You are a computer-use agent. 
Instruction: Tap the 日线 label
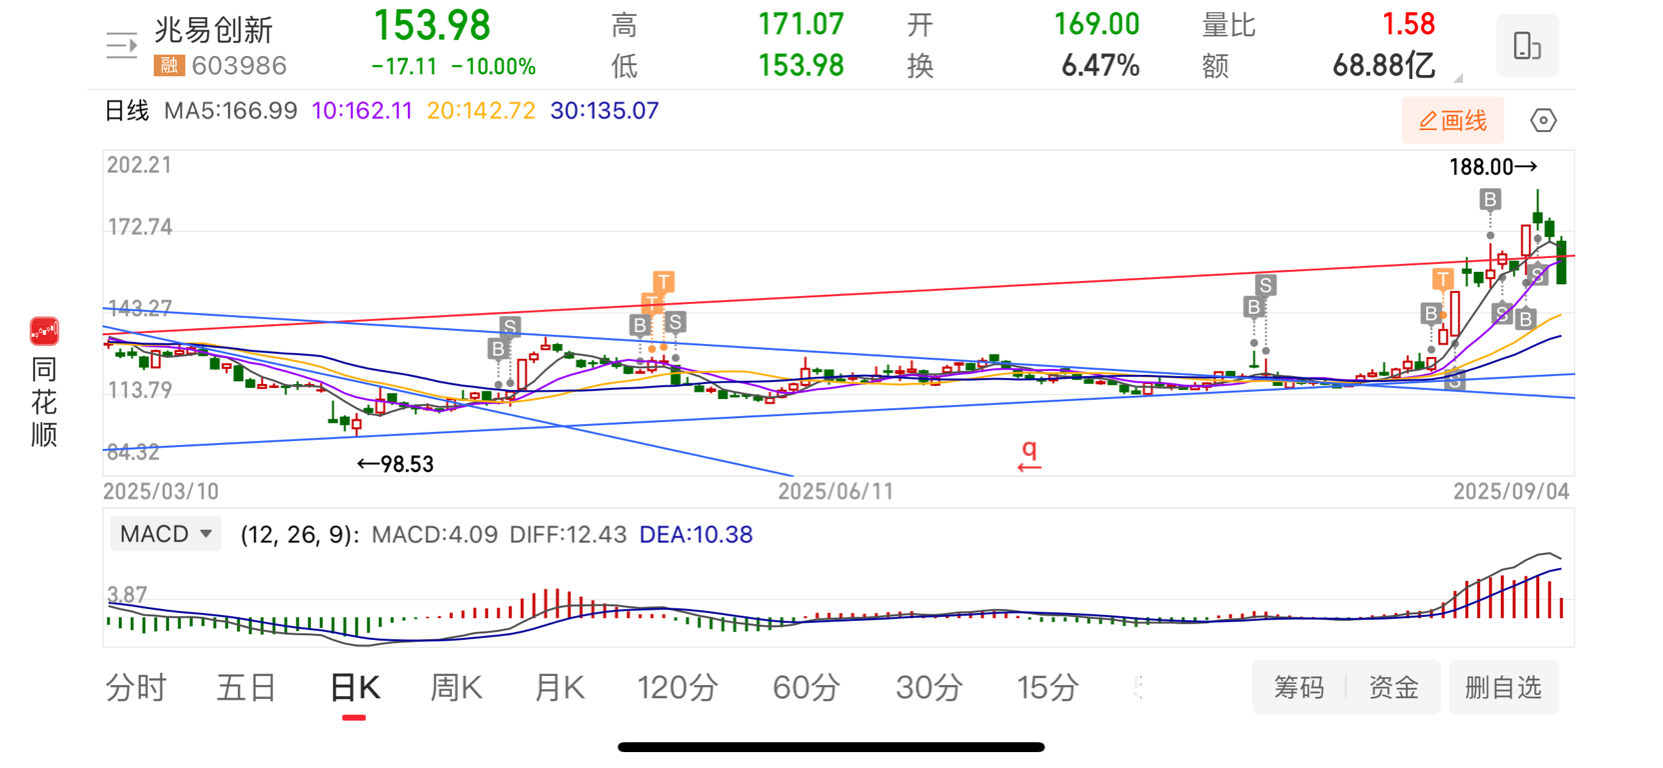point(127,111)
